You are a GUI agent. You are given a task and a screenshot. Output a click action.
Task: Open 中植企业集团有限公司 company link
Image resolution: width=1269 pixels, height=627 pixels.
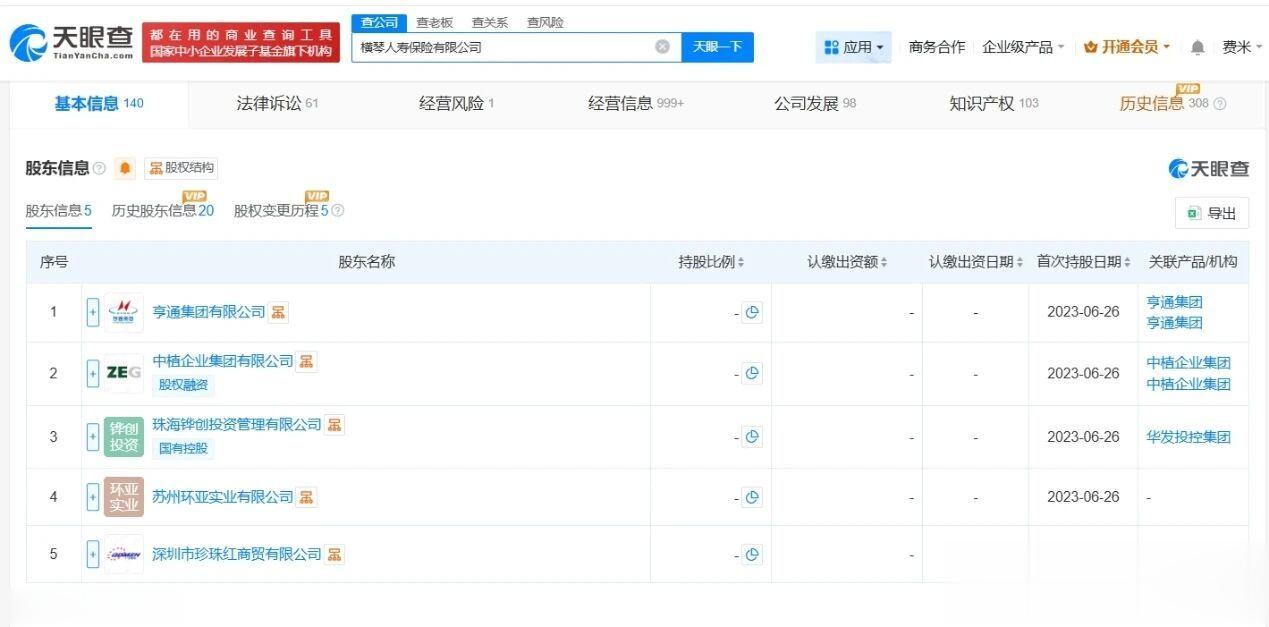pyautogui.click(x=223, y=361)
